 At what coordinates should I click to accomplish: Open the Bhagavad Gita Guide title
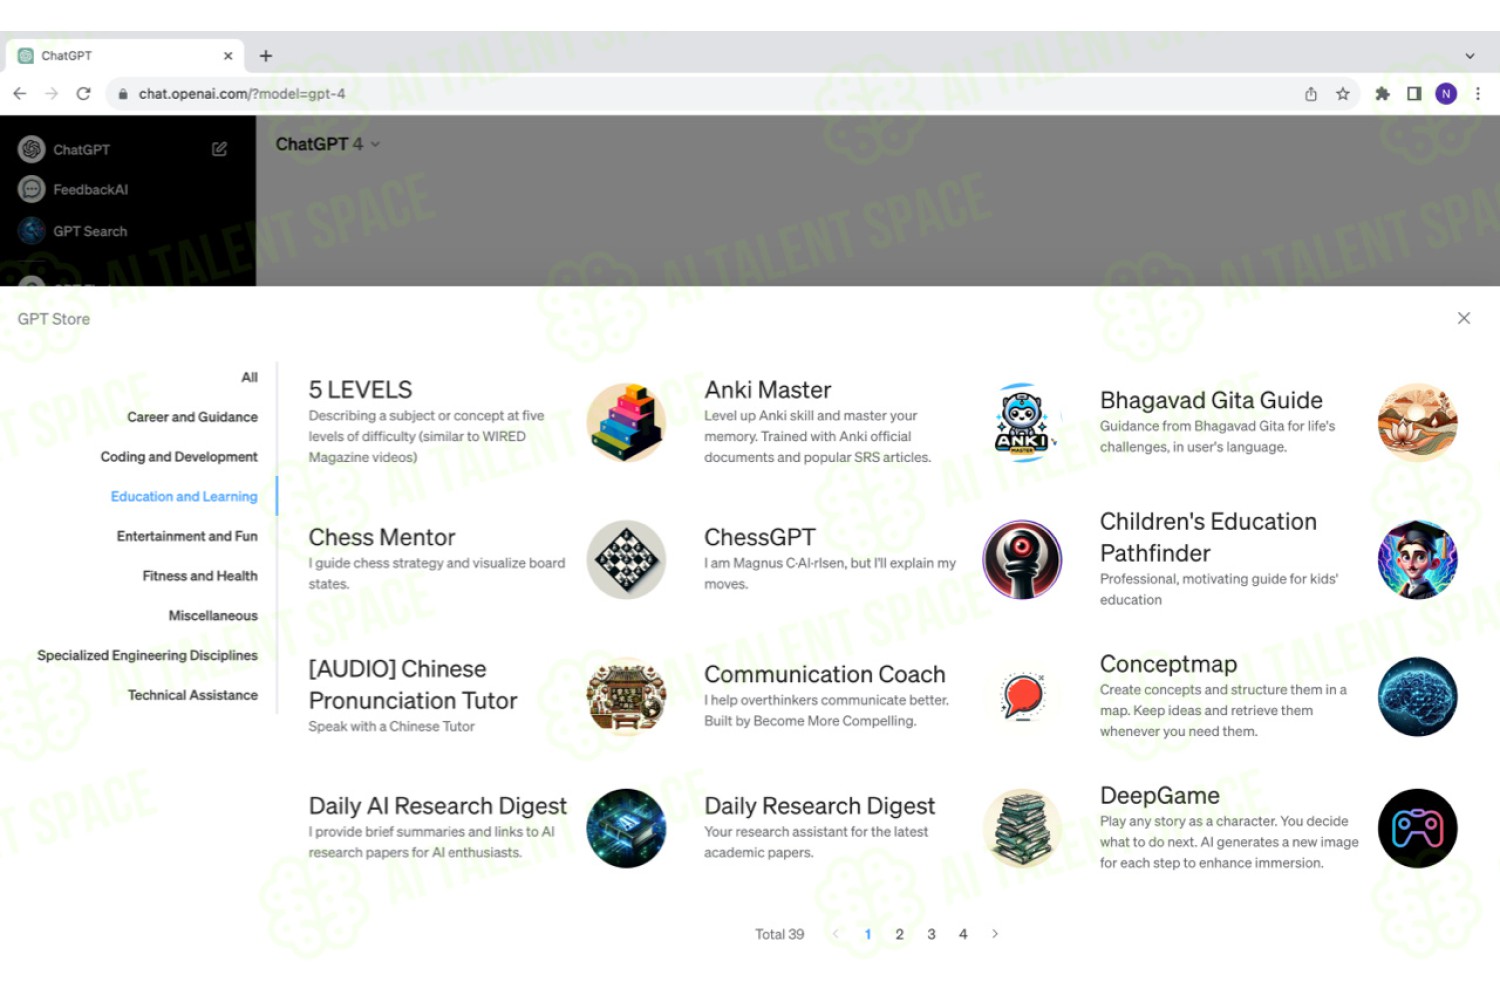[x=1211, y=400]
